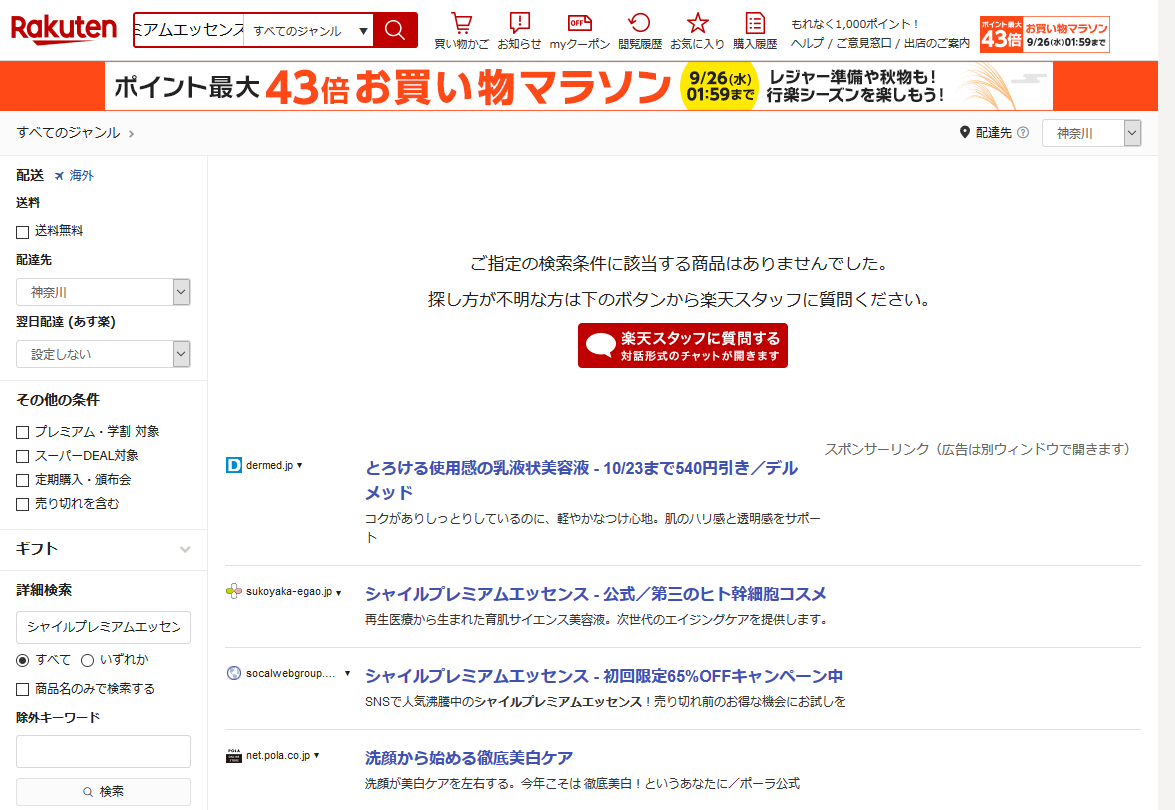Open the 翌日配達 設定しない dropdown
1175x810 pixels.
point(103,354)
